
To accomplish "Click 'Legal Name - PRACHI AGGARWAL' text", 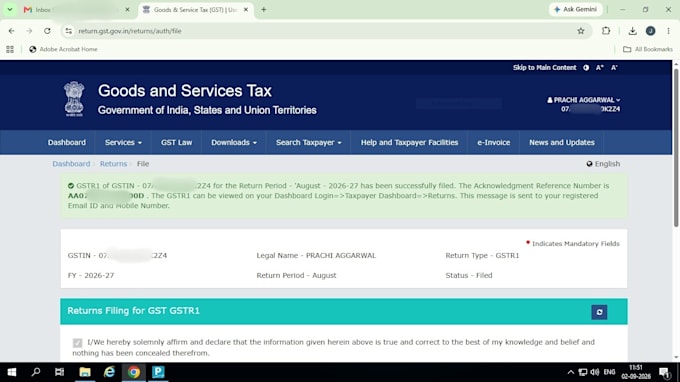I will (x=316, y=255).
